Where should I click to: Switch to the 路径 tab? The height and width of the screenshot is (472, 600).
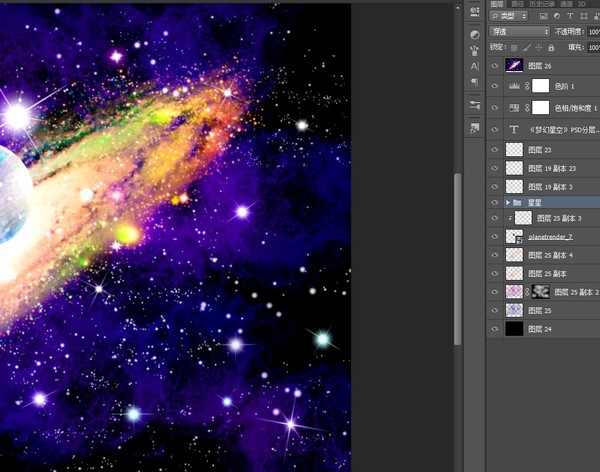point(517,4)
